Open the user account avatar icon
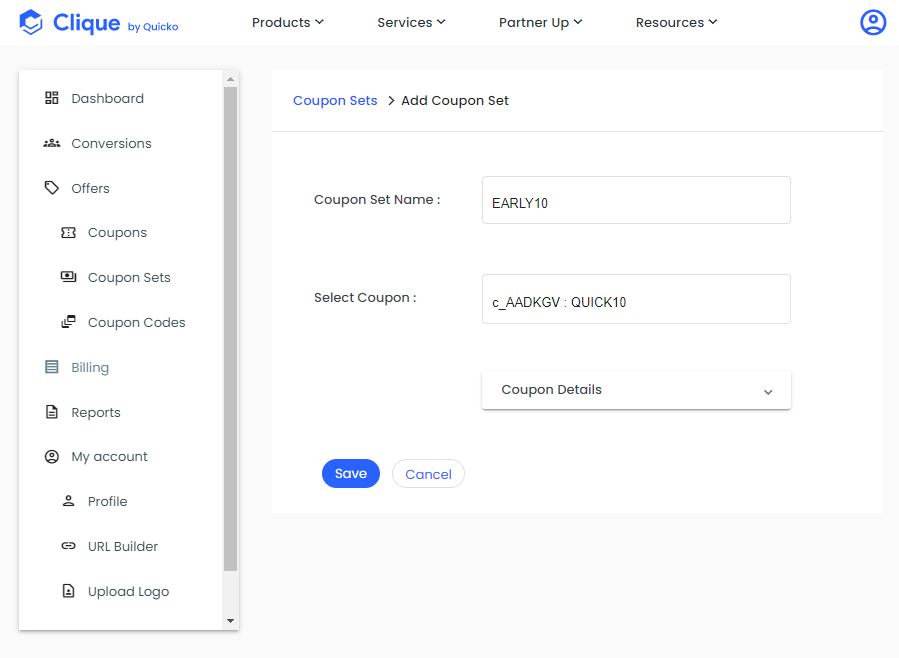The image size is (899, 658). pyautogui.click(x=873, y=22)
